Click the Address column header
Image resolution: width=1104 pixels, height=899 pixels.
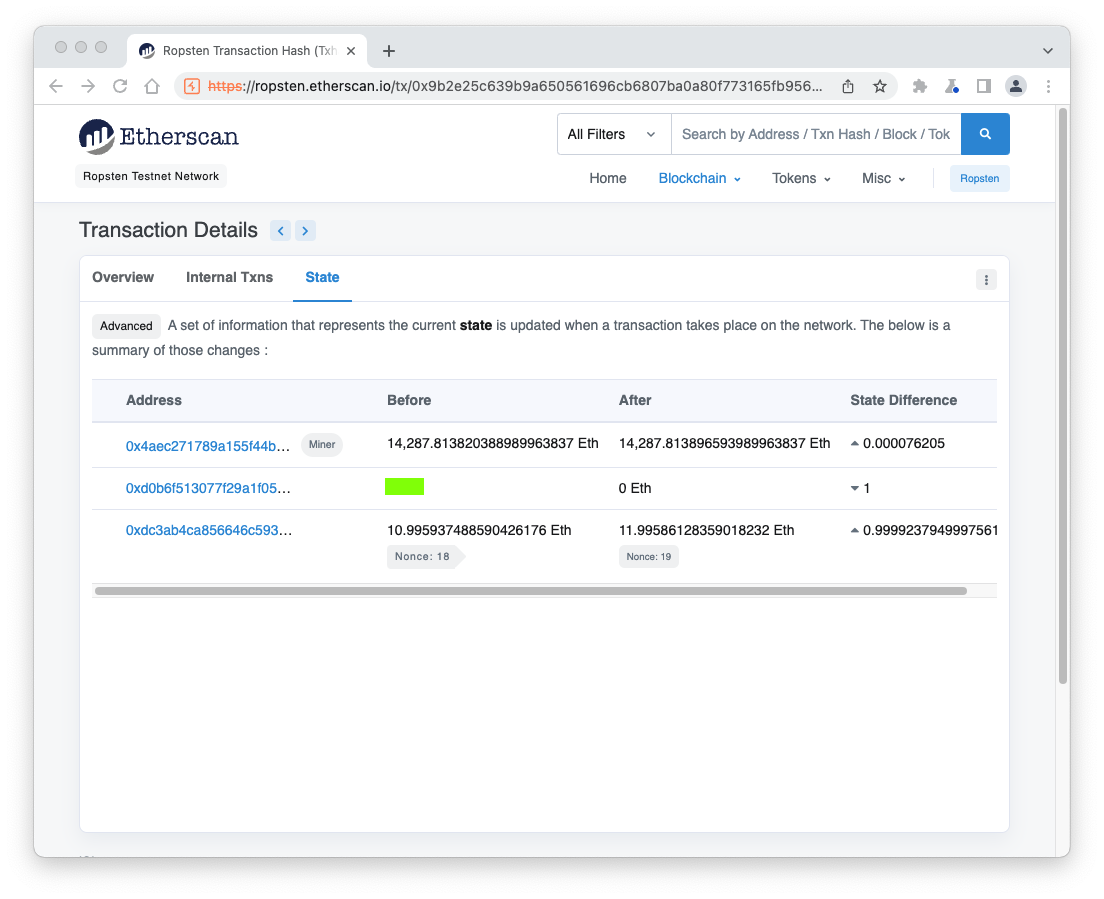(153, 400)
